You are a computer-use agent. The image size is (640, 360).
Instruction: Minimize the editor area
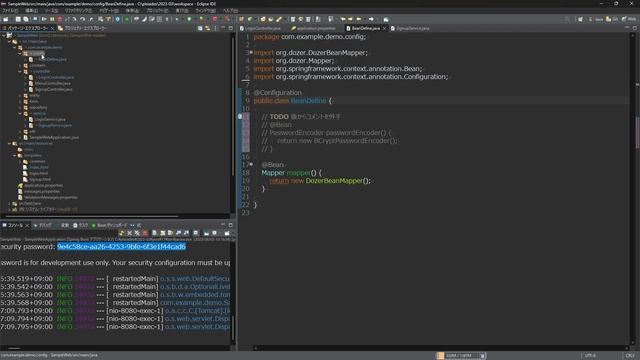627,28
